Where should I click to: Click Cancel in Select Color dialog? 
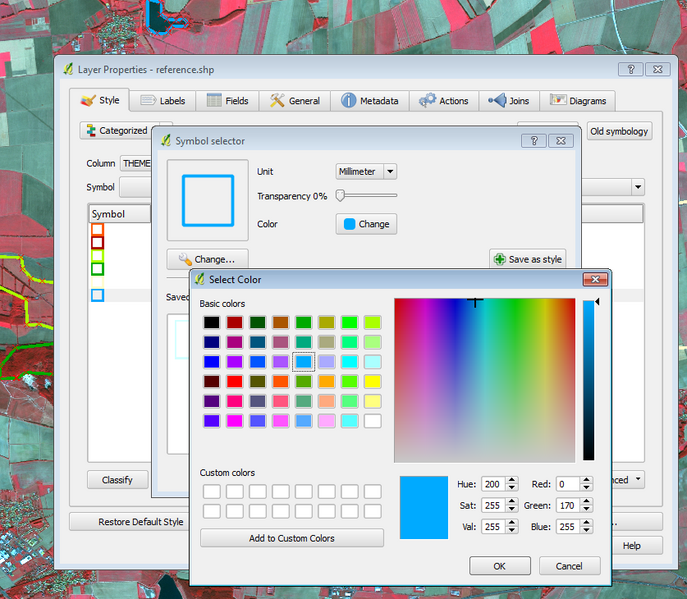(x=570, y=566)
